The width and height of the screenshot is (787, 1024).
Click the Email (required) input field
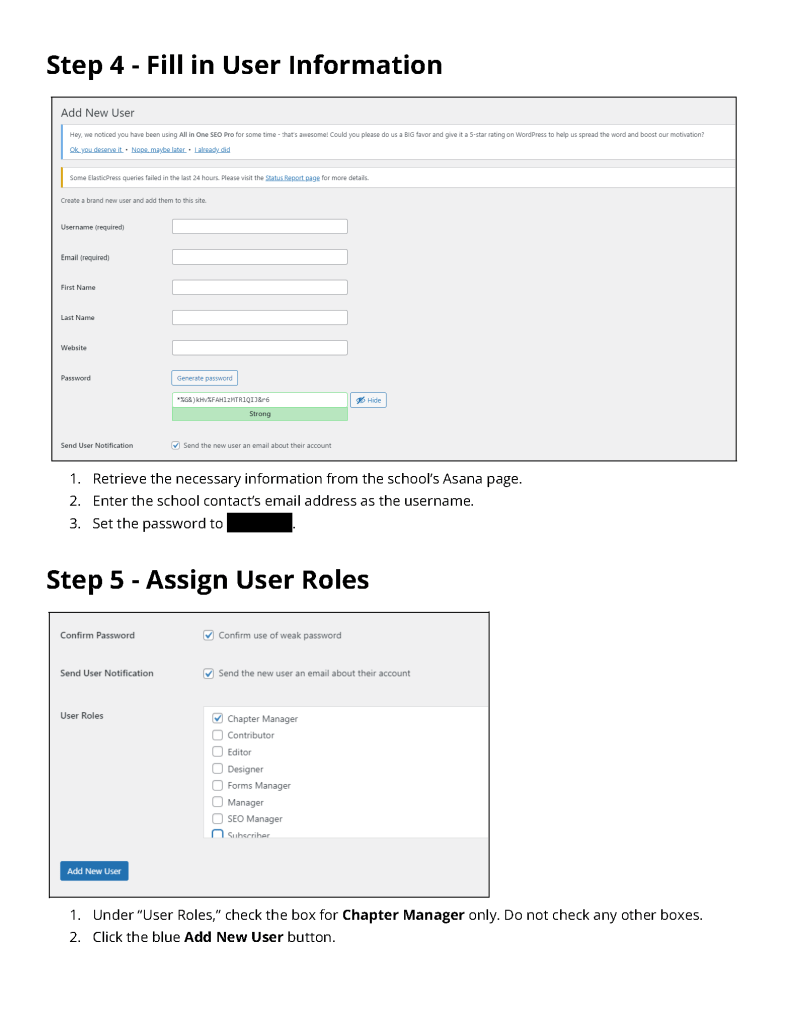coord(259,257)
